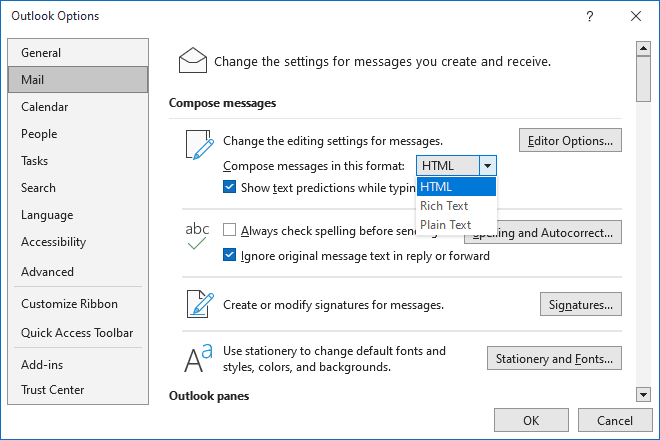
Task: Click the Outlook Options title text
Action: pyautogui.click(x=55, y=16)
